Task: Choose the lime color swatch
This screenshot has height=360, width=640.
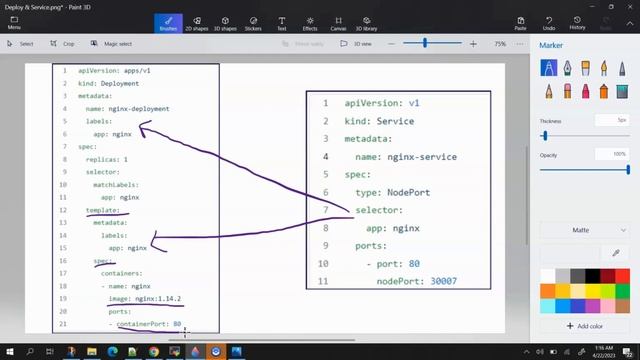Action: (607, 291)
